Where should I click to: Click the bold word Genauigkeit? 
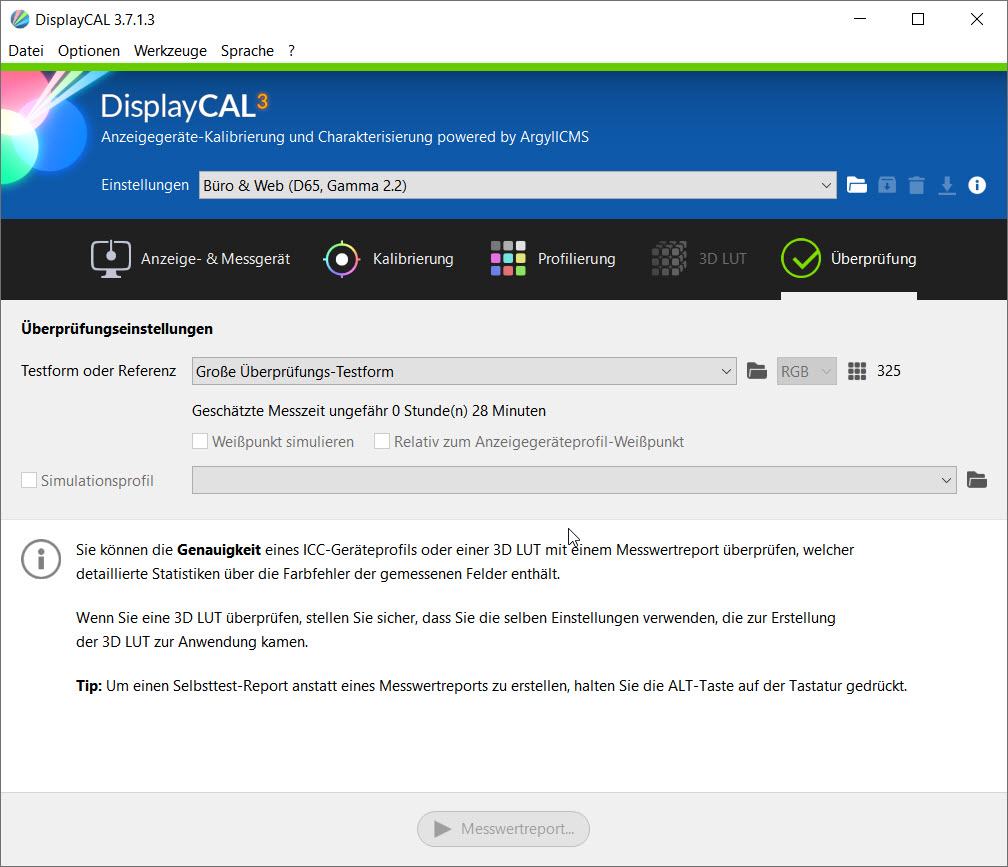pyautogui.click(x=219, y=550)
